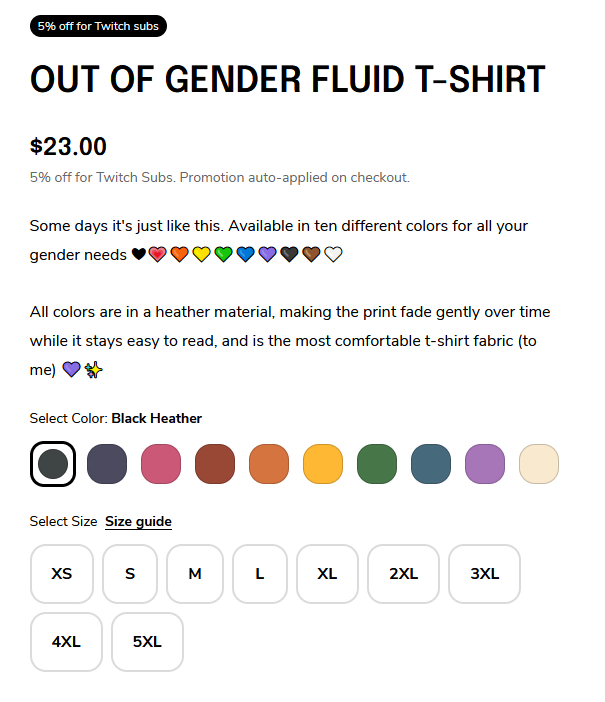Pick size 4XL
This screenshot has height=702, width=605.
66,642
